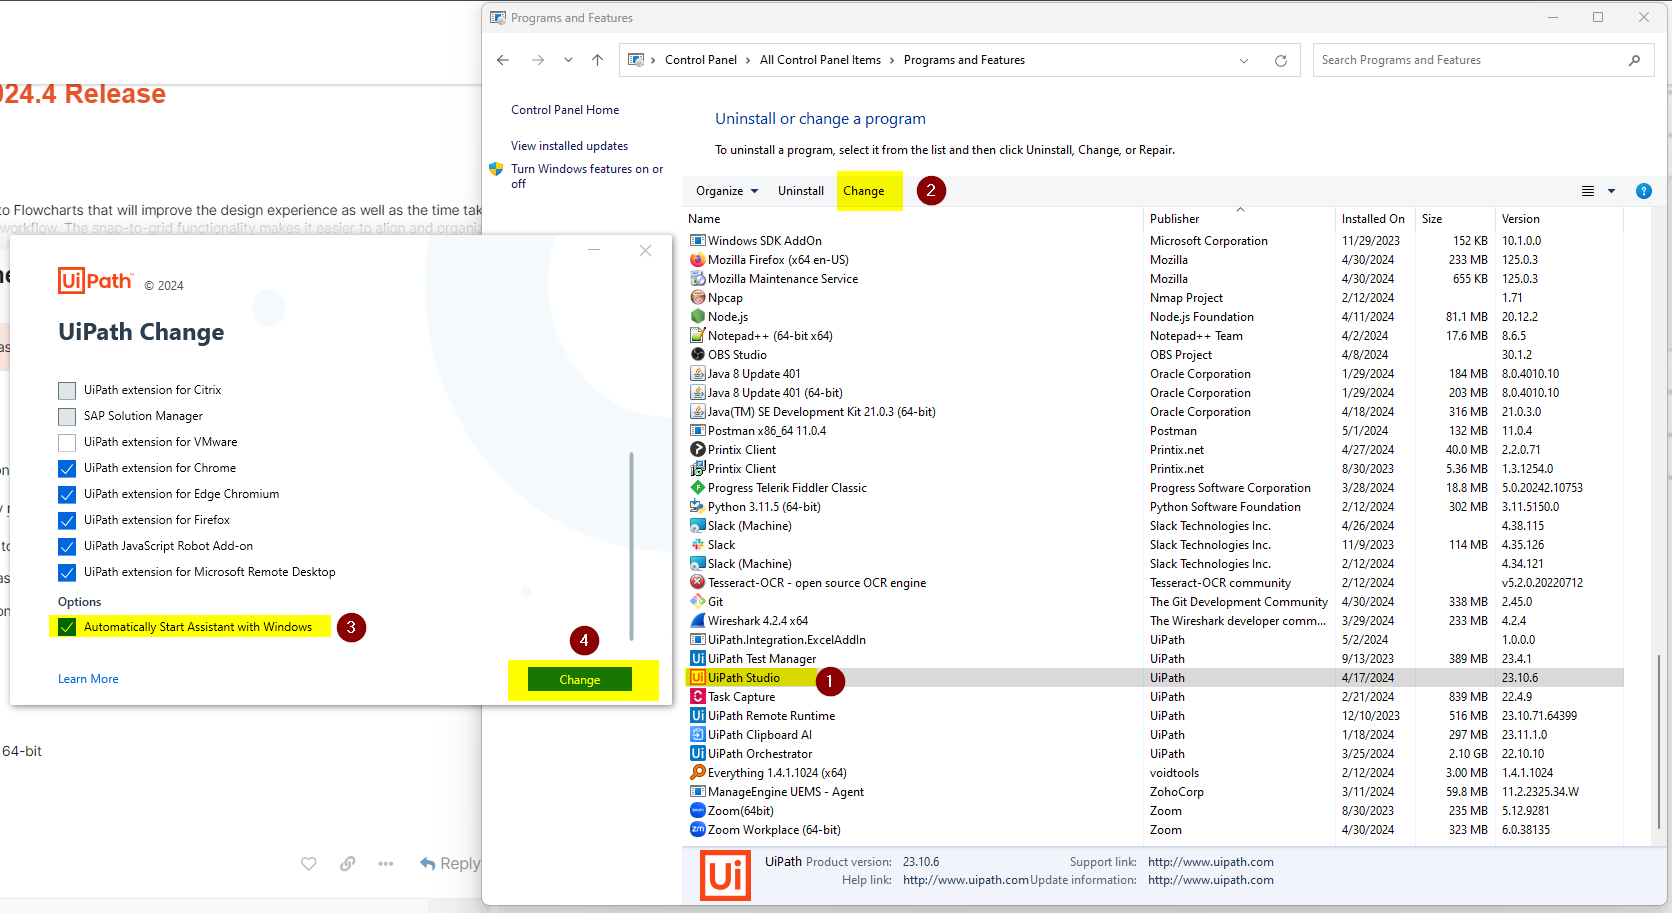
Task: Select Progress Telerik Fiddler Classic icon
Action: 697,488
